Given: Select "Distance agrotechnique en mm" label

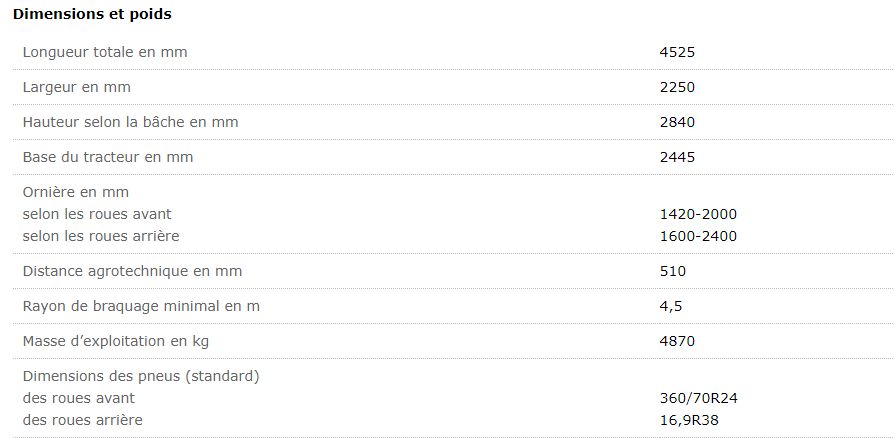Looking at the screenshot, I should point(132,271).
